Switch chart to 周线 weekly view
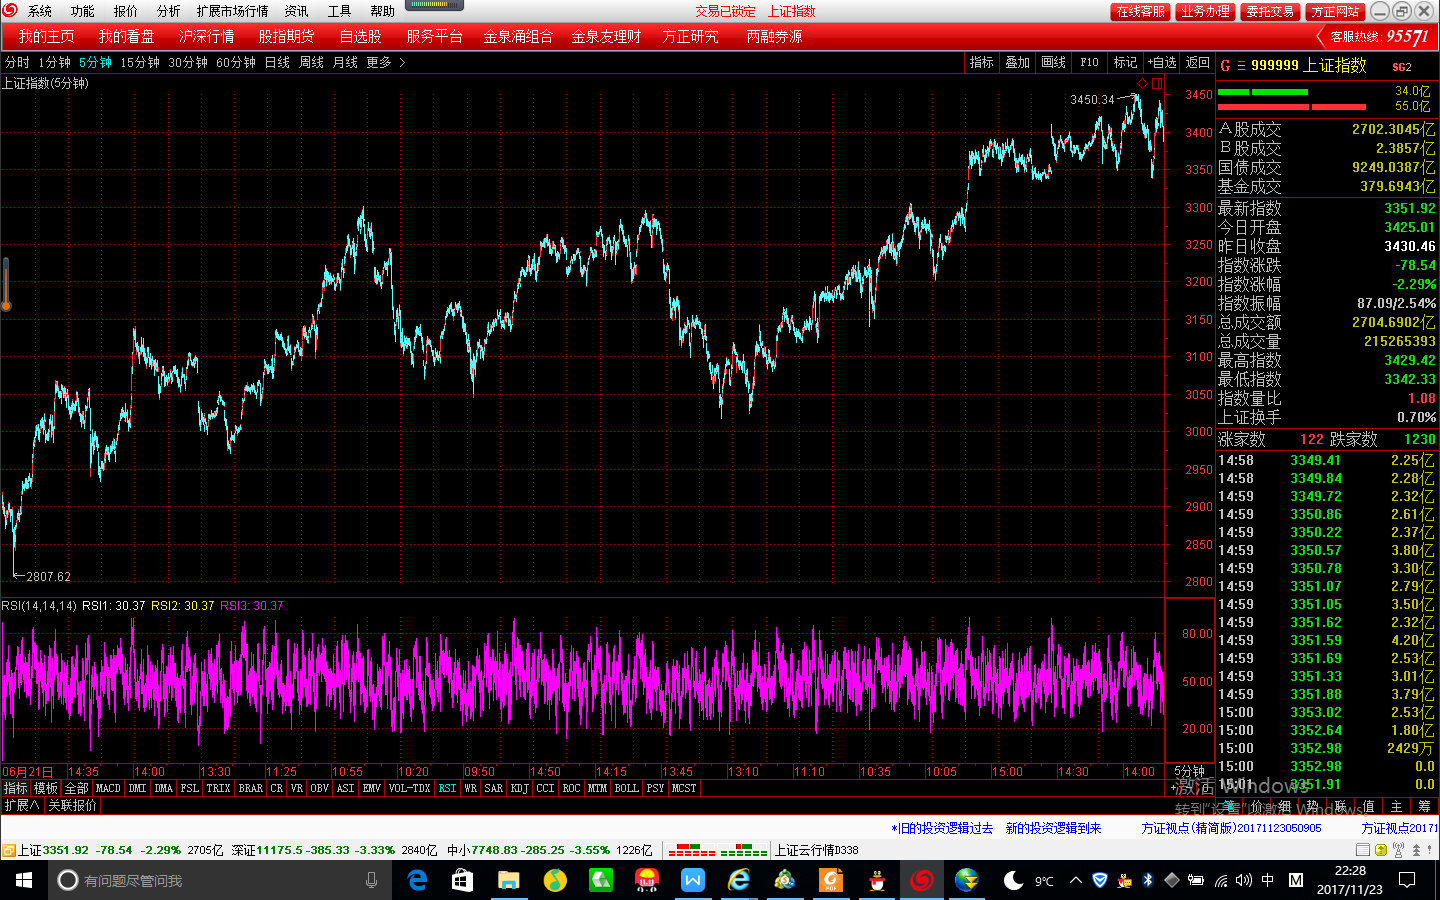 (x=311, y=62)
